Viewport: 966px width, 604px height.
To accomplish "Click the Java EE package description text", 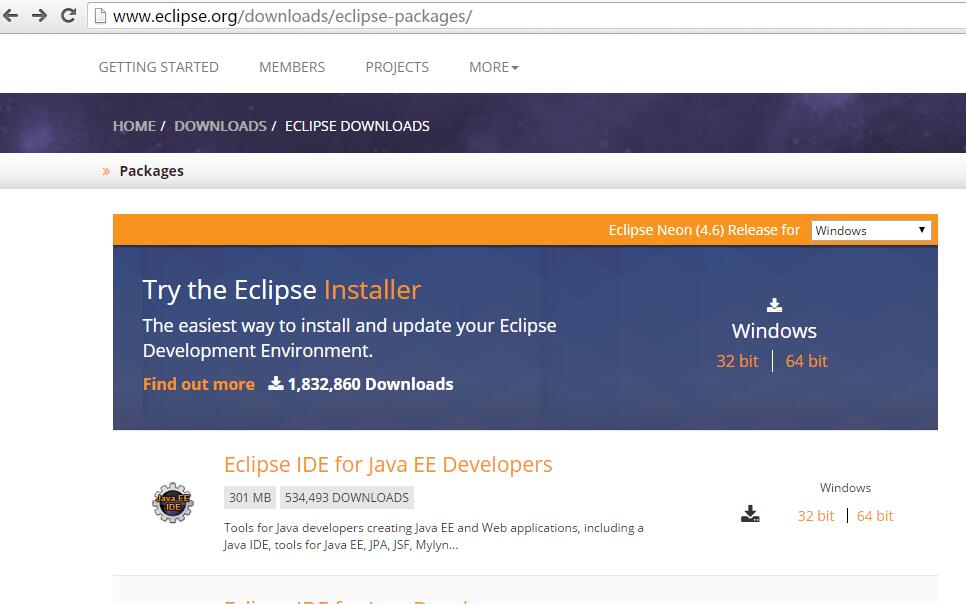I will click(434, 536).
